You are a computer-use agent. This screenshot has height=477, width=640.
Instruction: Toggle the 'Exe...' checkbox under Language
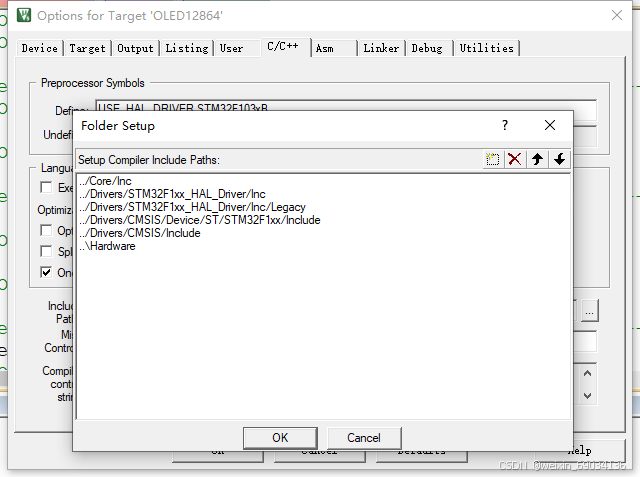pyautogui.click(x=46, y=187)
